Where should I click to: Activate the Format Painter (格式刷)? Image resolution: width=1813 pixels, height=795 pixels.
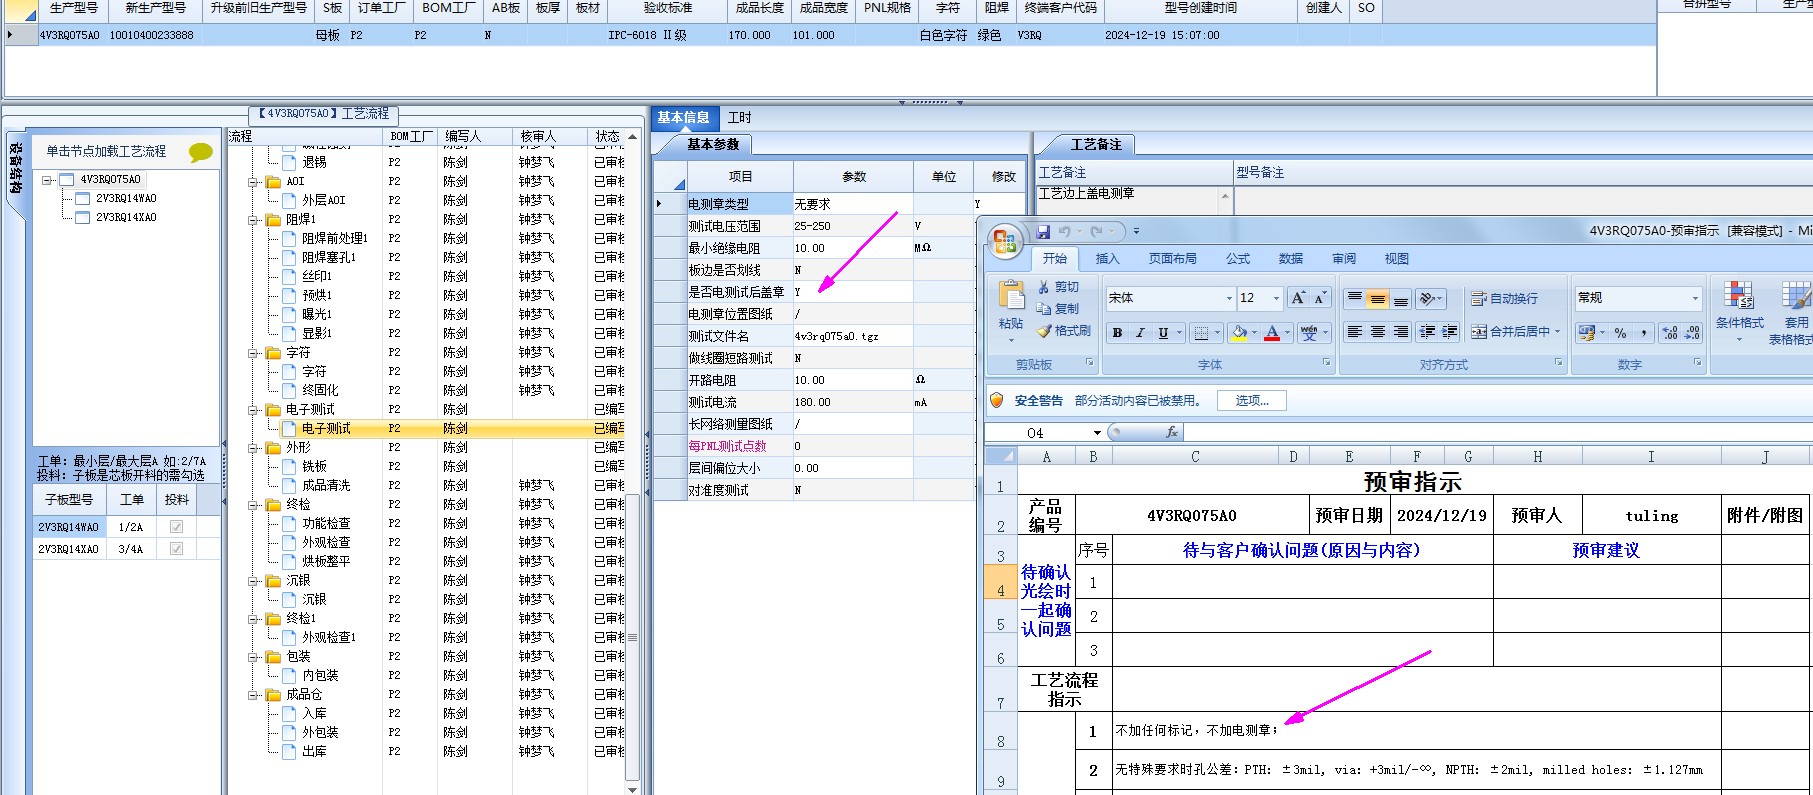click(1064, 330)
